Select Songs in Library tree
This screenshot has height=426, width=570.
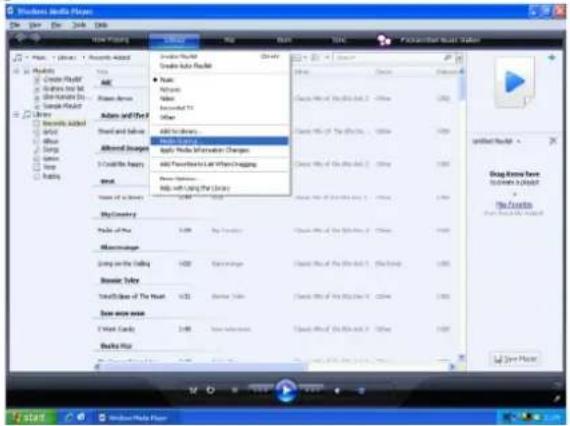(x=51, y=149)
